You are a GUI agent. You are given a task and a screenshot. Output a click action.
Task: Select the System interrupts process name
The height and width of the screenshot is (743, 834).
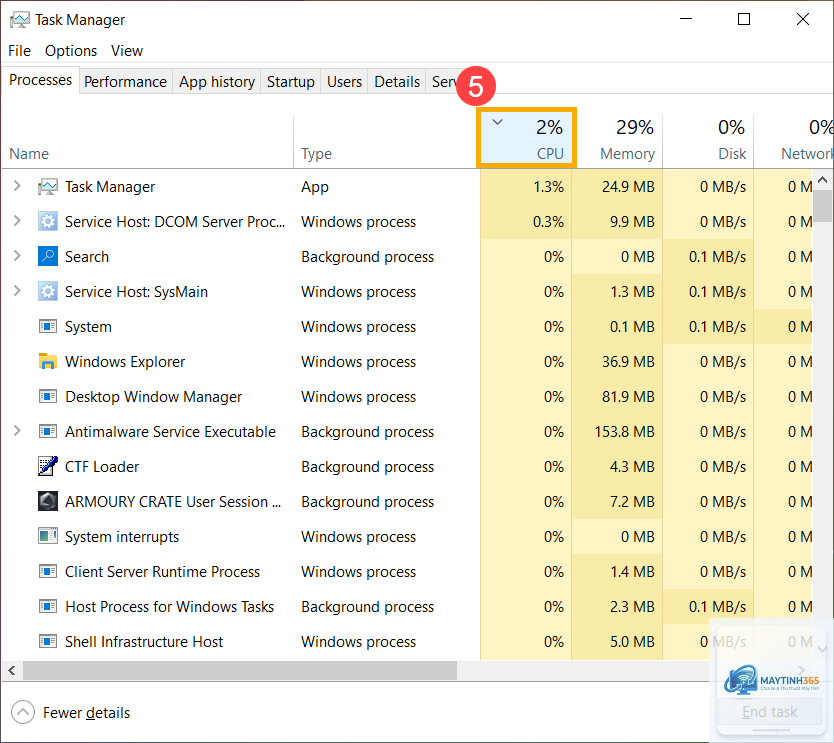coord(122,537)
